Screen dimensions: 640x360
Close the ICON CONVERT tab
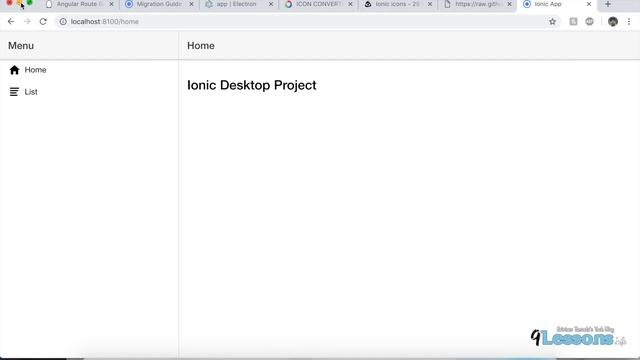click(350, 4)
